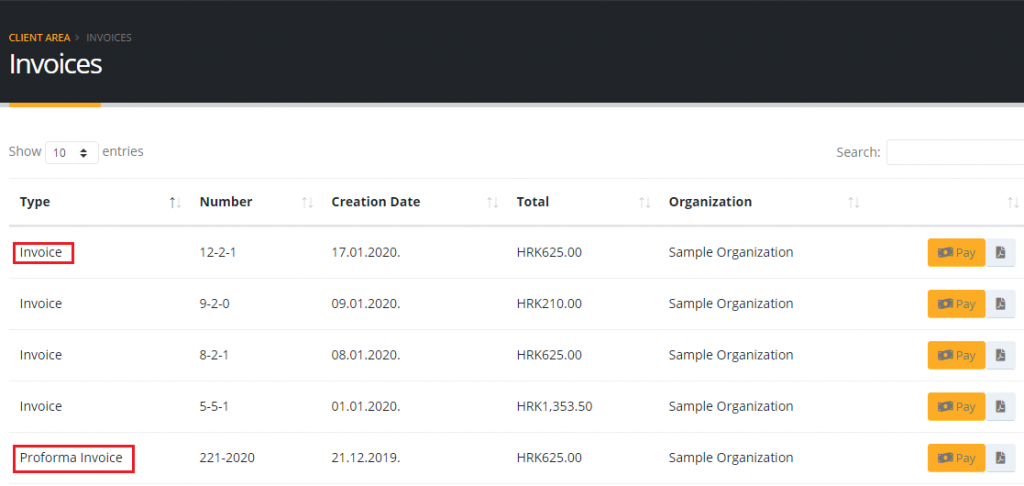Pay invoice 8-2-1
The width and height of the screenshot is (1024, 486).
click(x=956, y=355)
